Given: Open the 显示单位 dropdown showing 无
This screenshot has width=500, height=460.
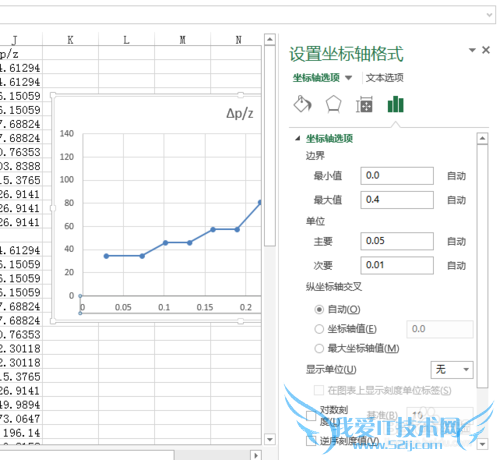Looking at the screenshot, I should (x=452, y=370).
